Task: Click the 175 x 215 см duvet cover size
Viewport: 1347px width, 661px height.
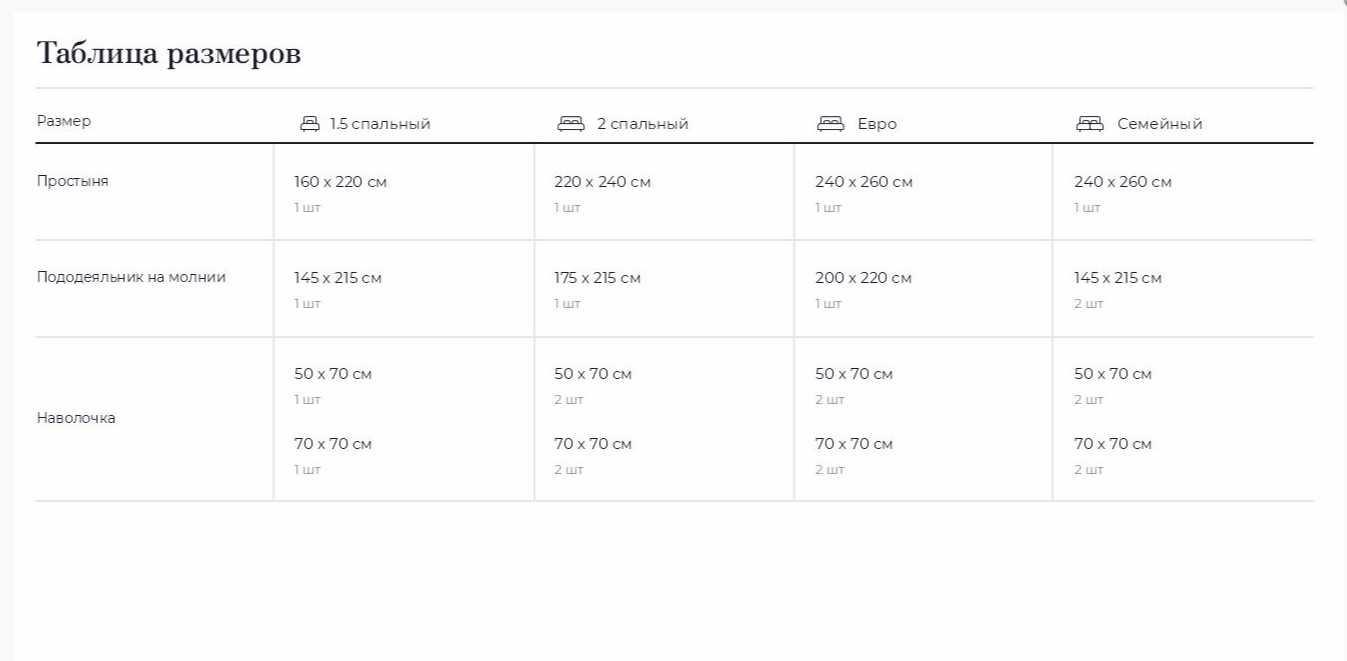Action: (597, 278)
